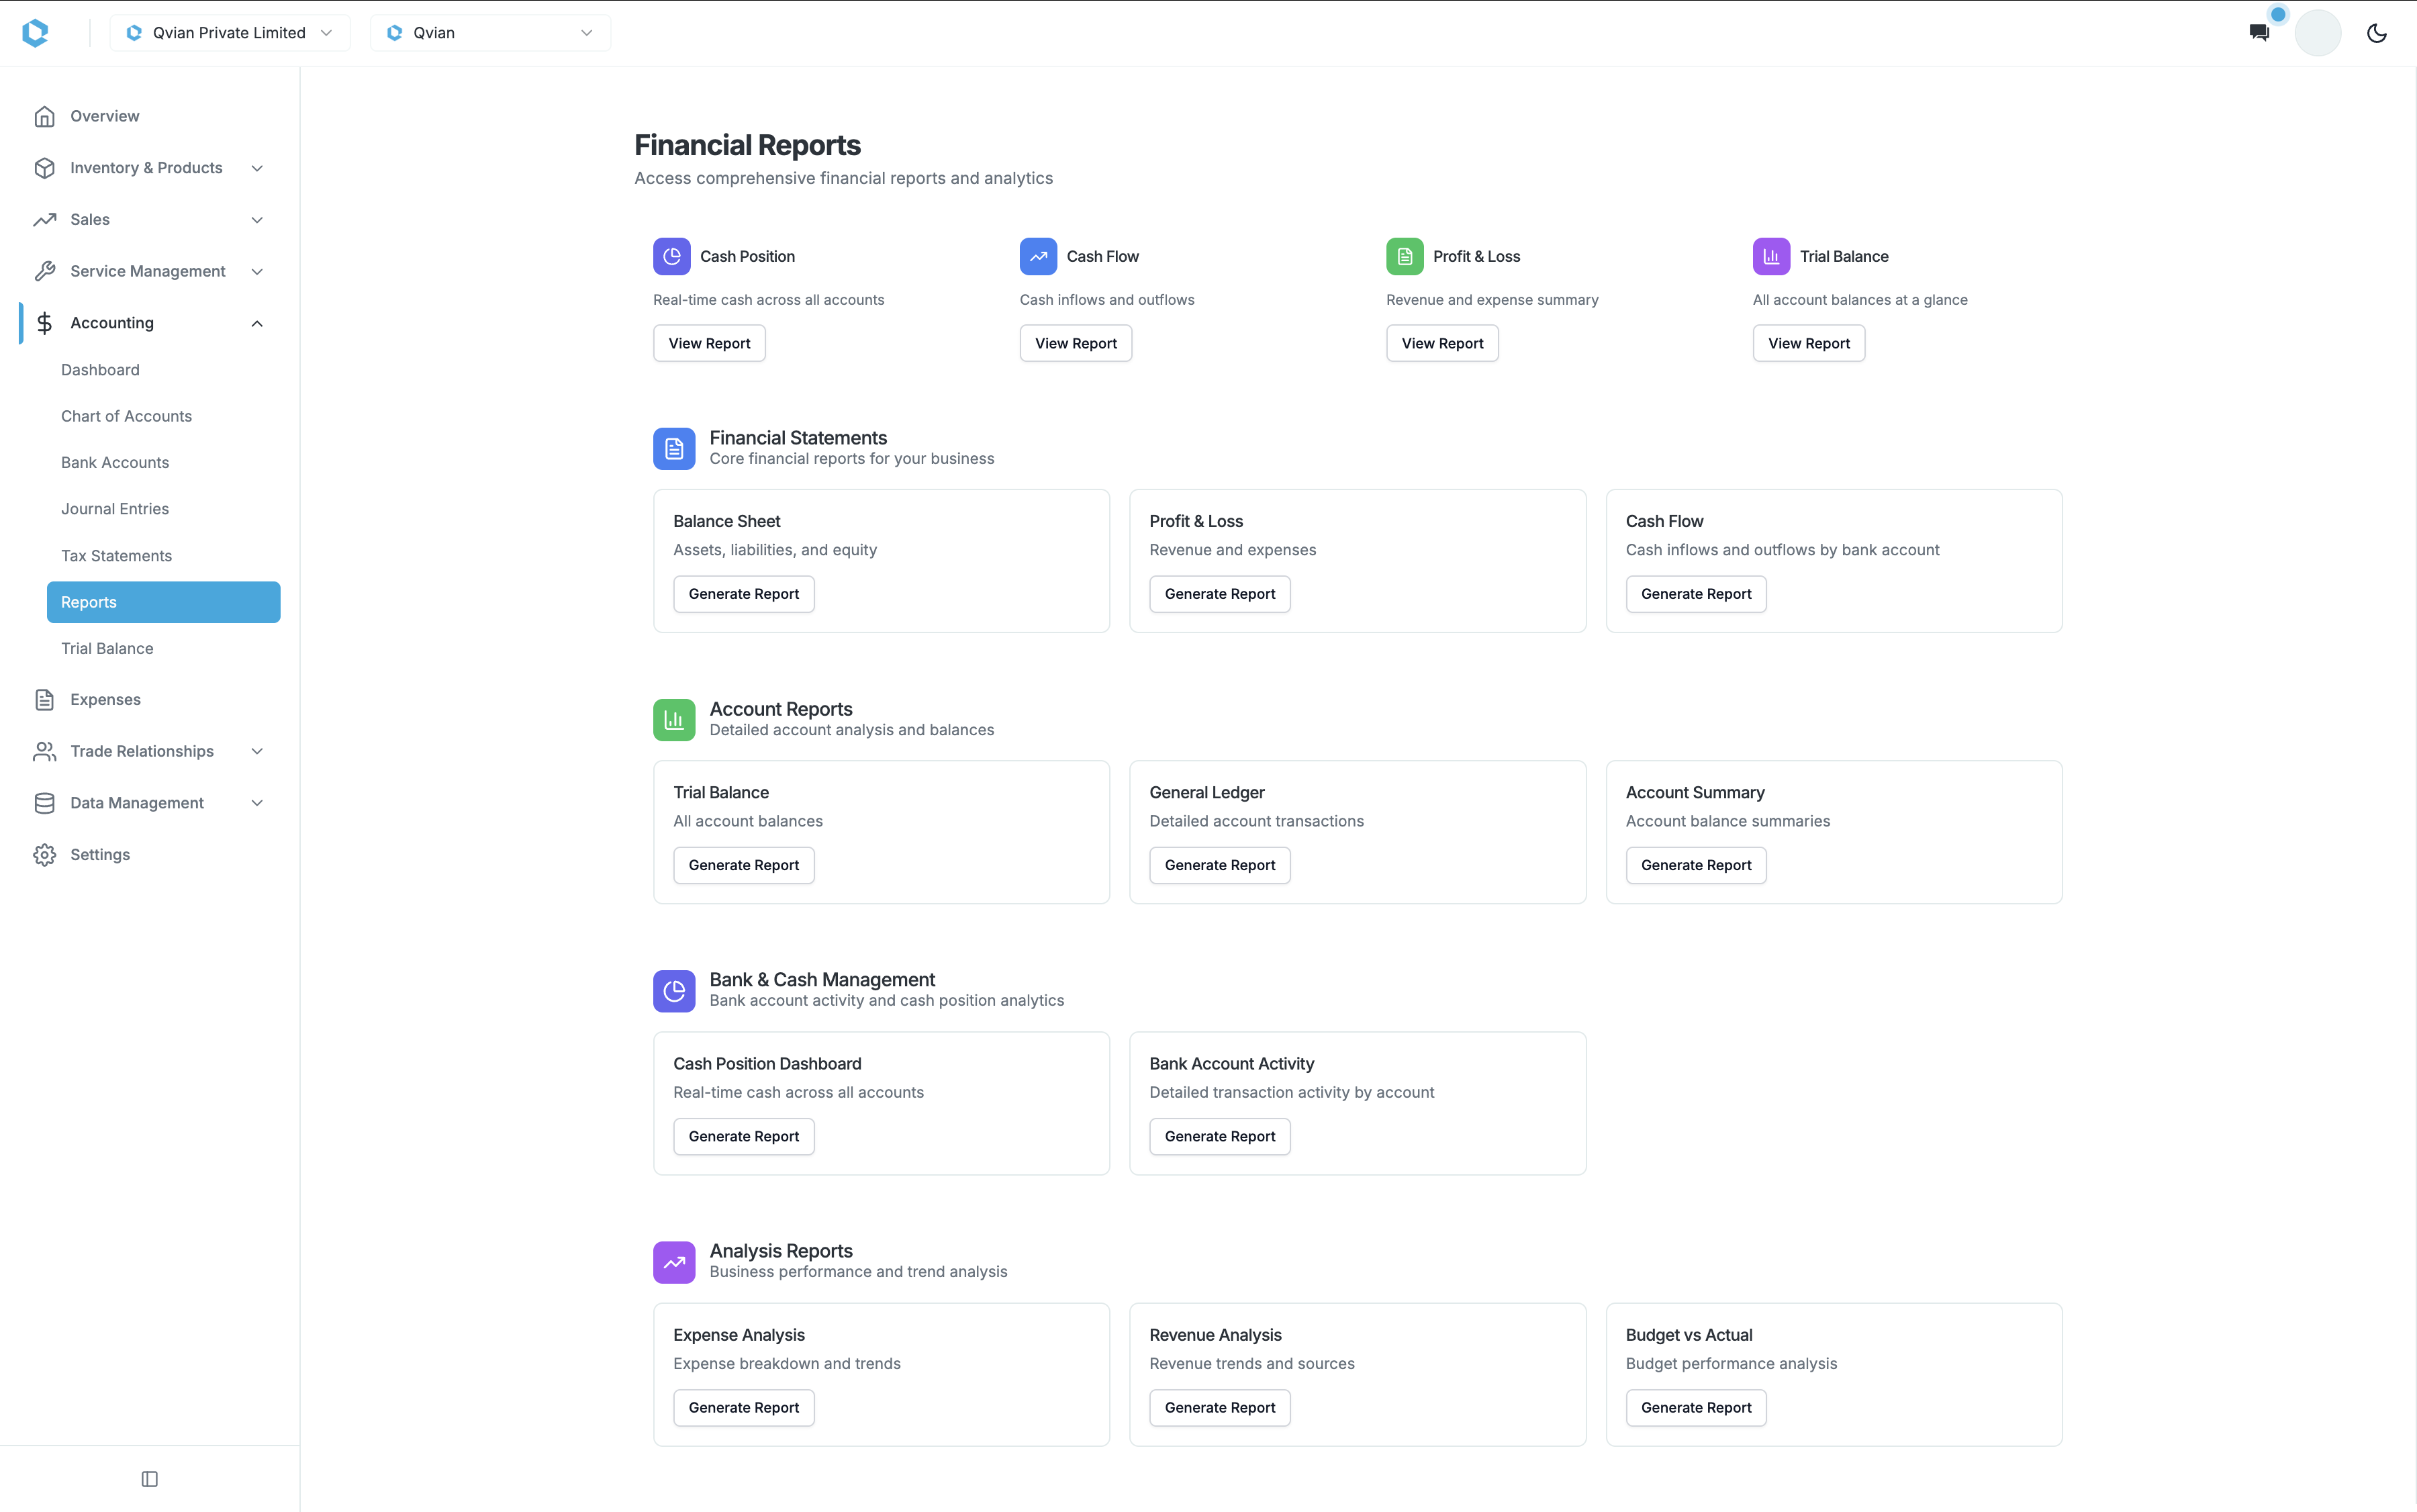Viewport: 2417px width, 1512px height.
Task: Click View Report under Cash Position
Action: (708, 343)
